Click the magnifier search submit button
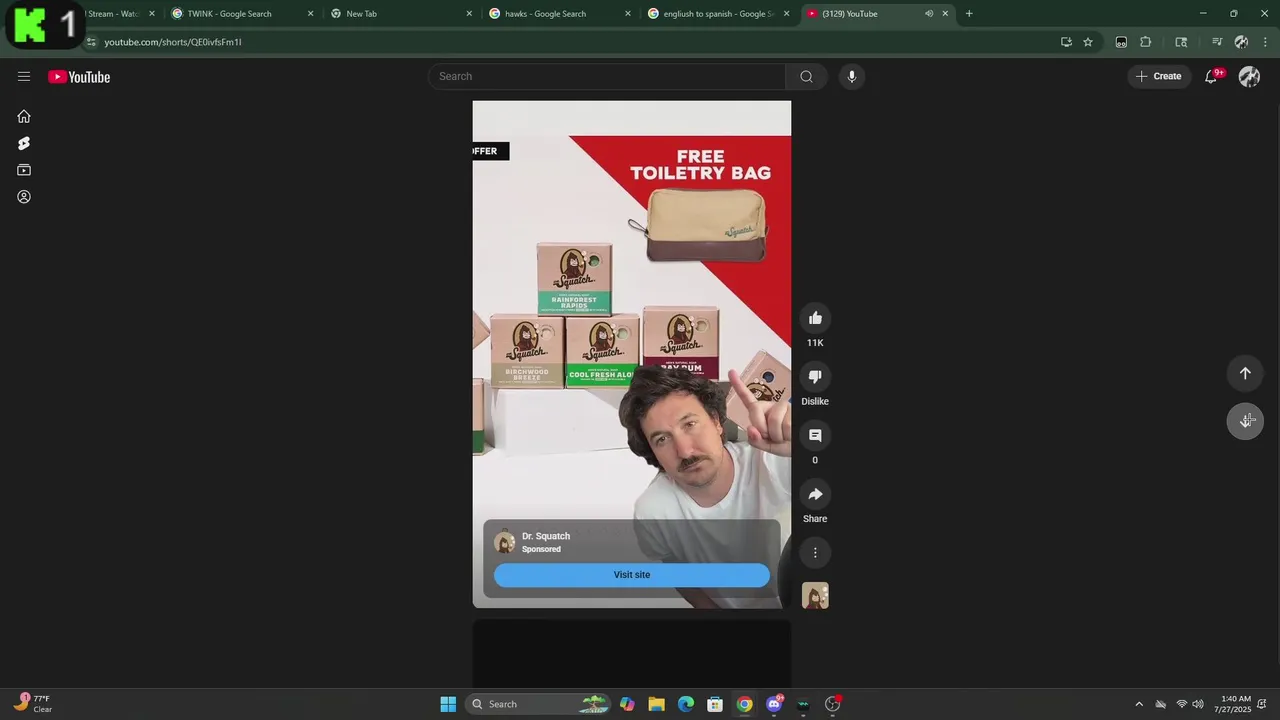Screen dimensions: 1280x720 [x=806, y=76]
